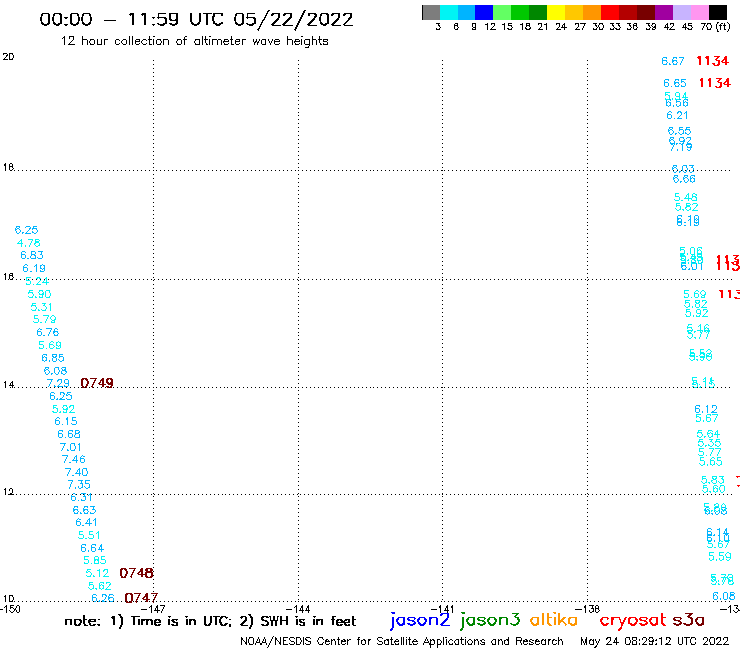Click the wave height value 5.62
Screen dimensions: 740x650
pyautogui.click(x=100, y=586)
